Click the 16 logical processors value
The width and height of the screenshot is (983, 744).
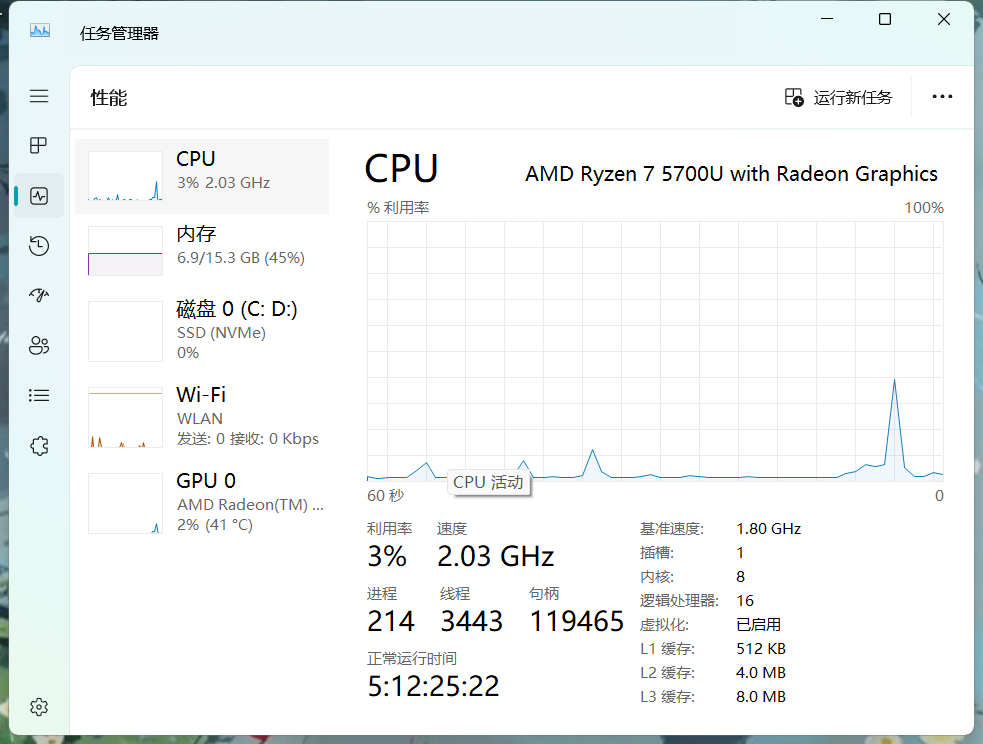point(745,601)
